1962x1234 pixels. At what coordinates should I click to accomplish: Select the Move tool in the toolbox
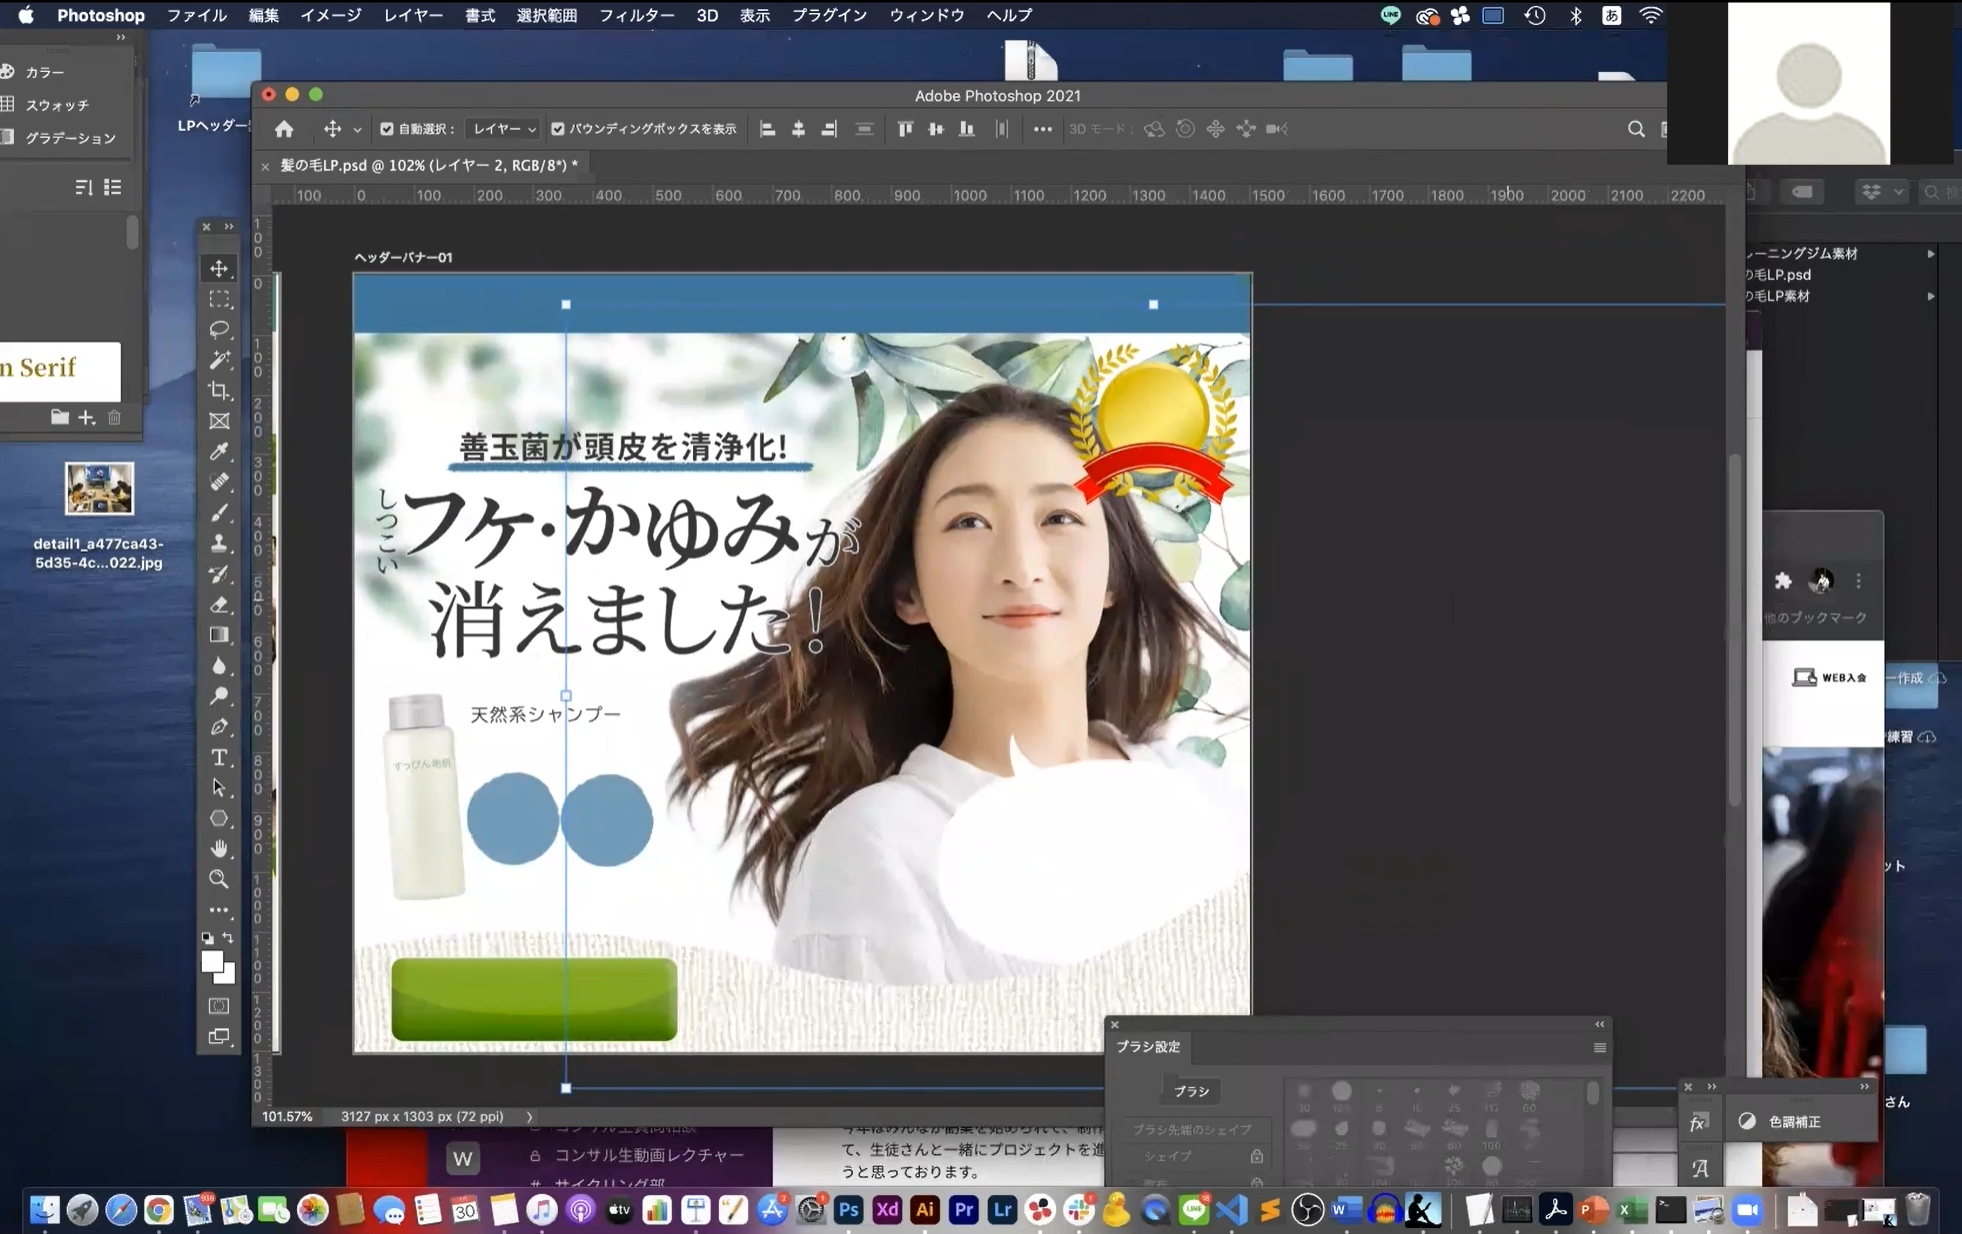219,268
